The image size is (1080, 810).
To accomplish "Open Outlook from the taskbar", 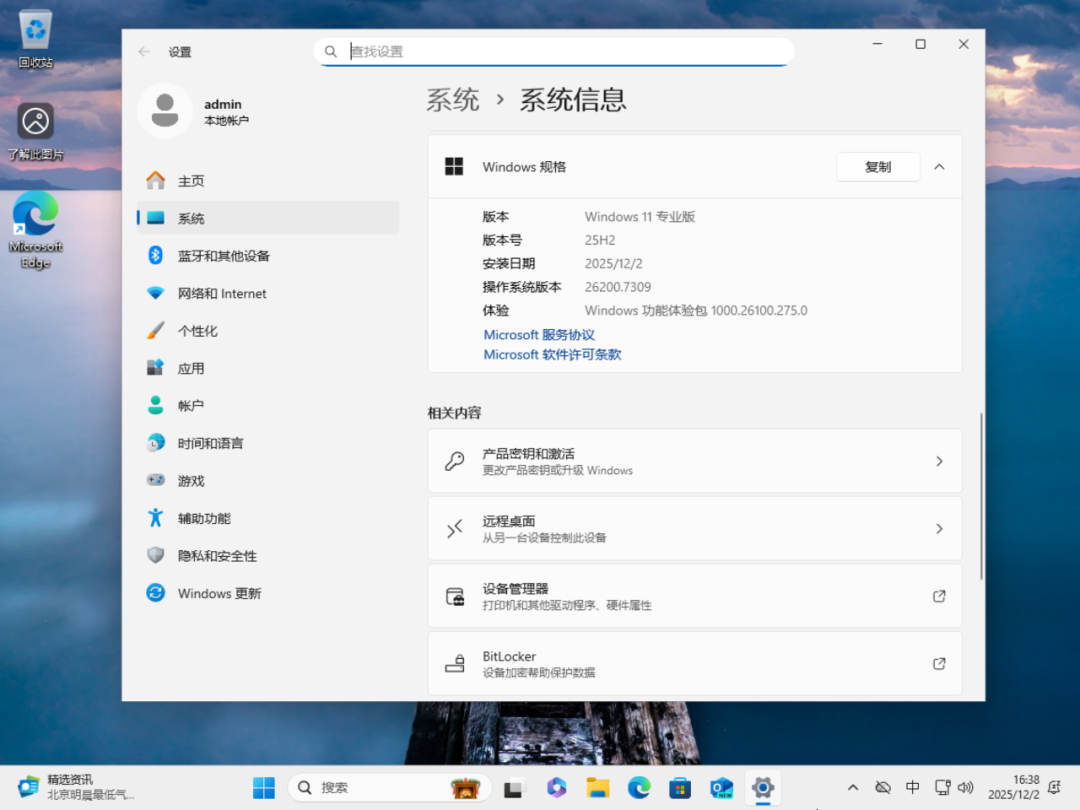I will tap(721, 787).
